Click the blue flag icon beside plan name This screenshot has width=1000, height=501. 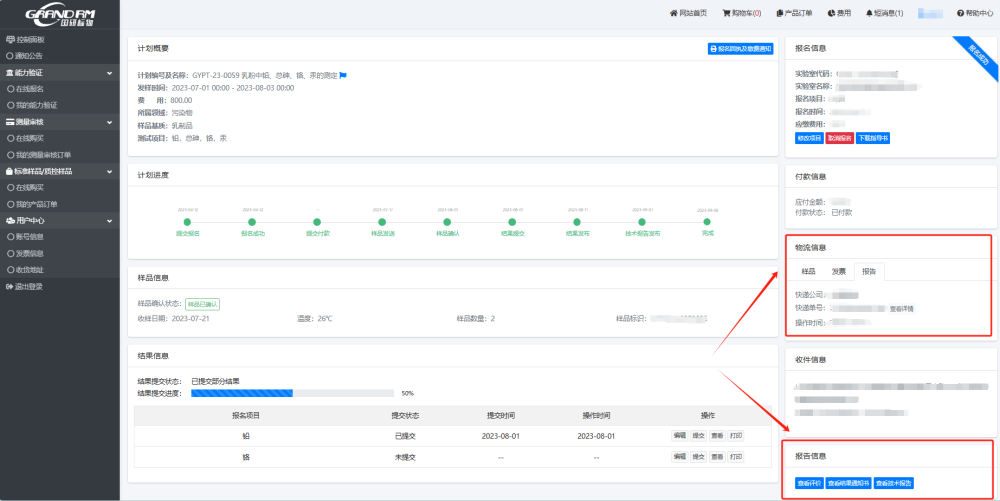[343, 75]
